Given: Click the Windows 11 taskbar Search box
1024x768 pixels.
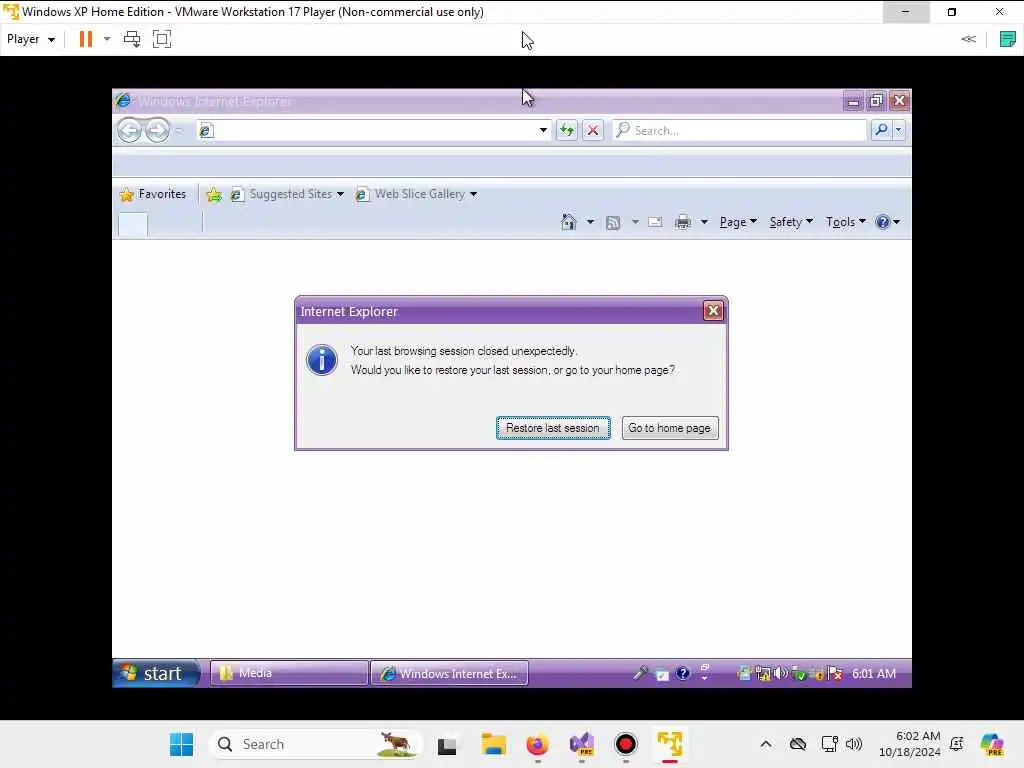Looking at the screenshot, I should [x=316, y=744].
